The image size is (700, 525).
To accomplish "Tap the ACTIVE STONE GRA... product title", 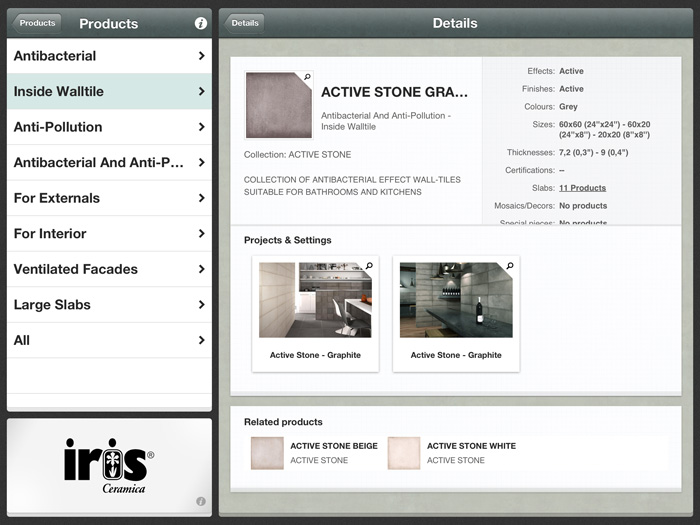I will click(394, 92).
